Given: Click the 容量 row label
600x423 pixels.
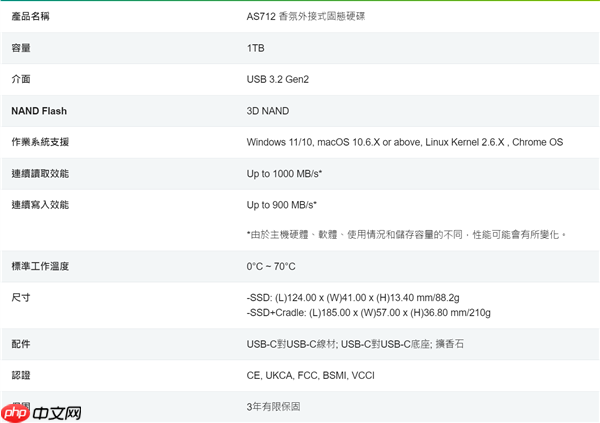Looking at the screenshot, I should [x=21, y=48].
